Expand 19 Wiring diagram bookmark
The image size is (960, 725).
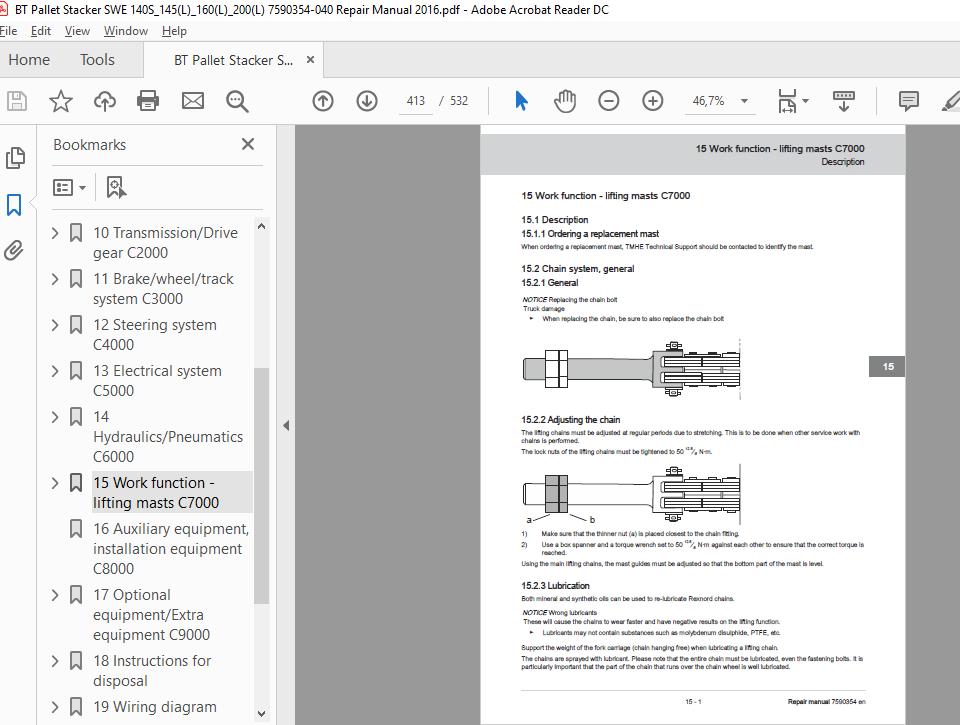pyautogui.click(x=55, y=707)
